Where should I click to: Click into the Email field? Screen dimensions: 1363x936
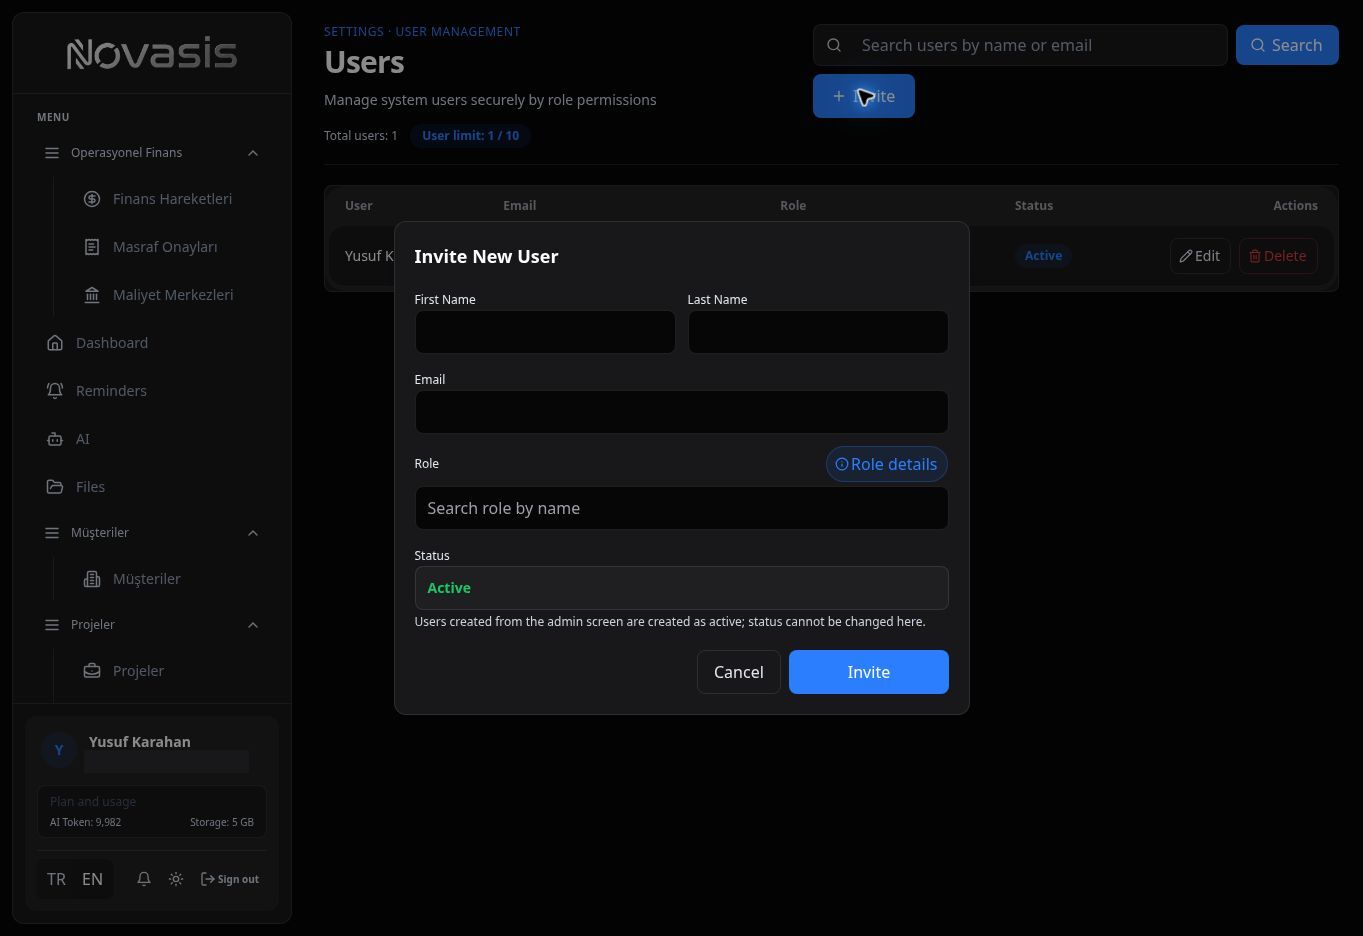coord(682,412)
